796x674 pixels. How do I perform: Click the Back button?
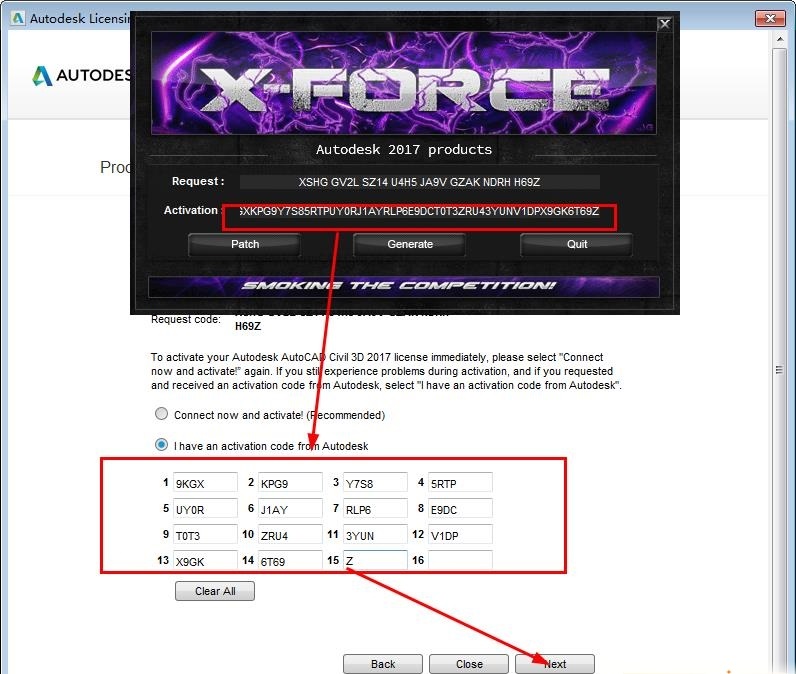(383, 664)
